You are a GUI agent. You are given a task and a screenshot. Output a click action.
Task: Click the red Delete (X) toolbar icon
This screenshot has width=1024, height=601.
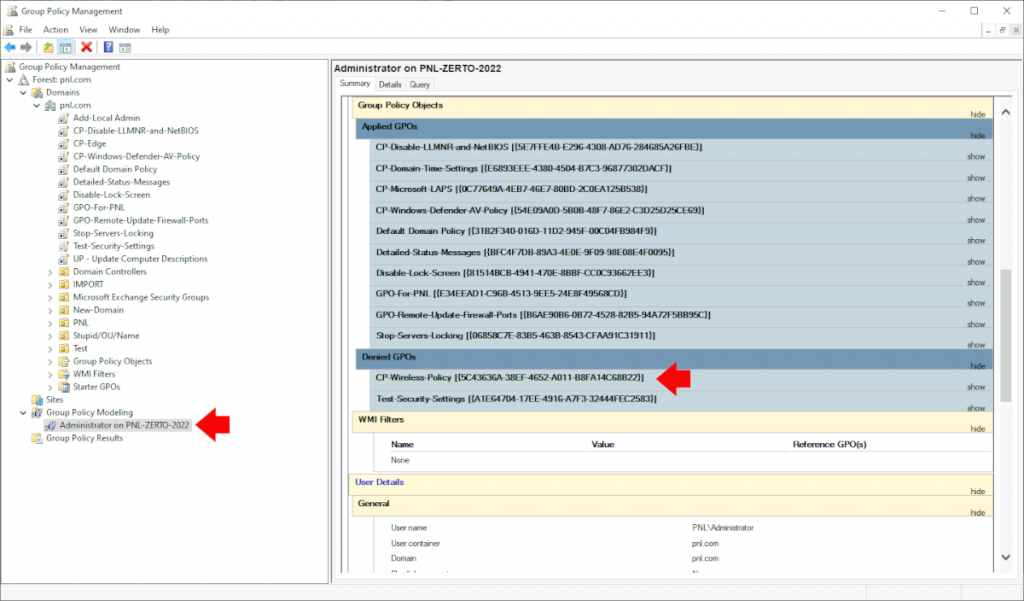point(87,46)
